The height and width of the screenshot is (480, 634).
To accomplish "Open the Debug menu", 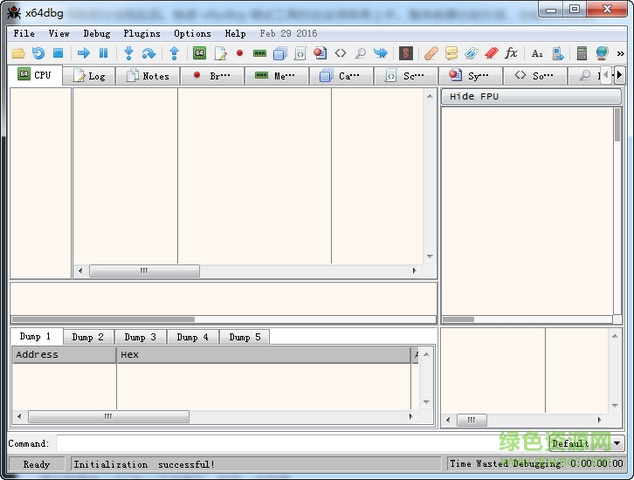I will click(x=97, y=34).
